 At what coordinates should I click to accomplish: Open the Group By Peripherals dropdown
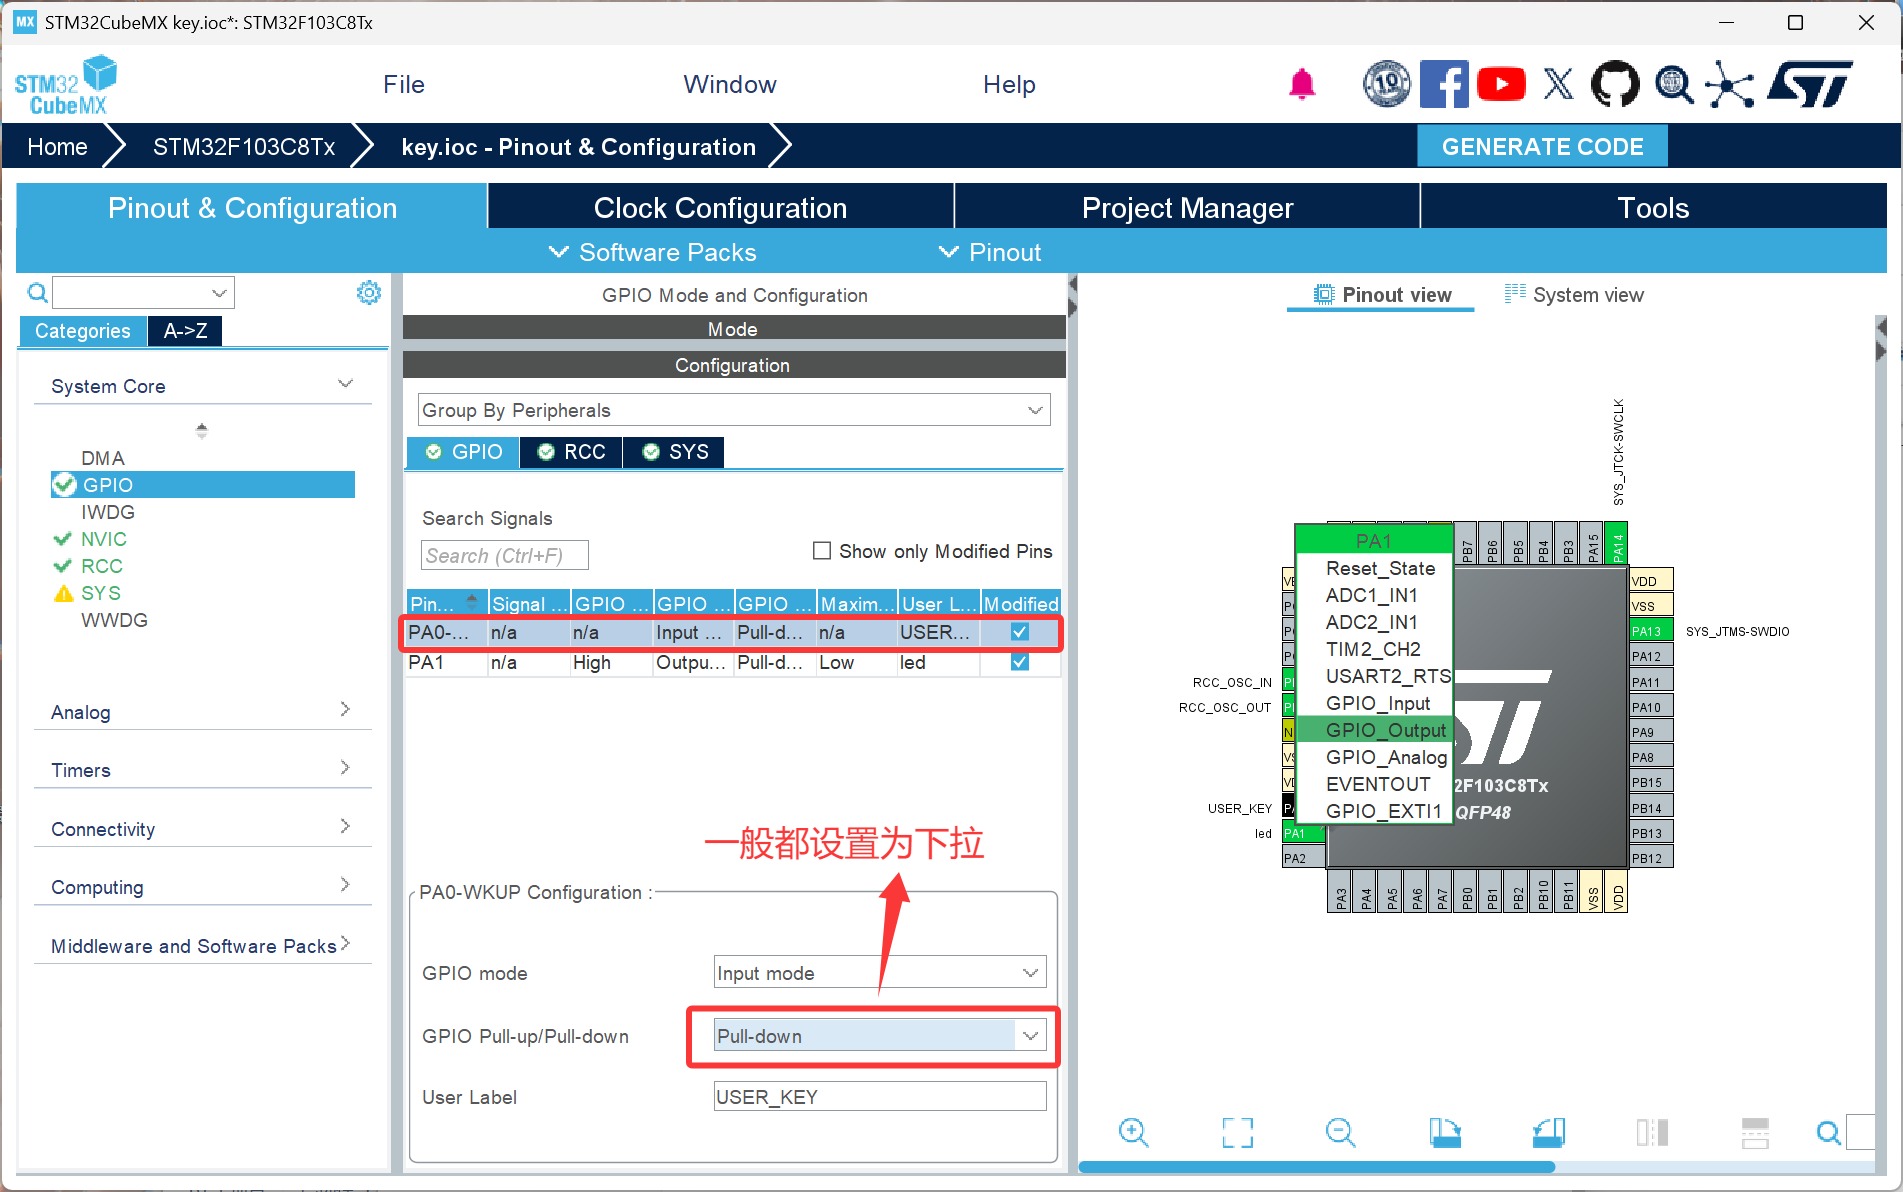(x=734, y=410)
